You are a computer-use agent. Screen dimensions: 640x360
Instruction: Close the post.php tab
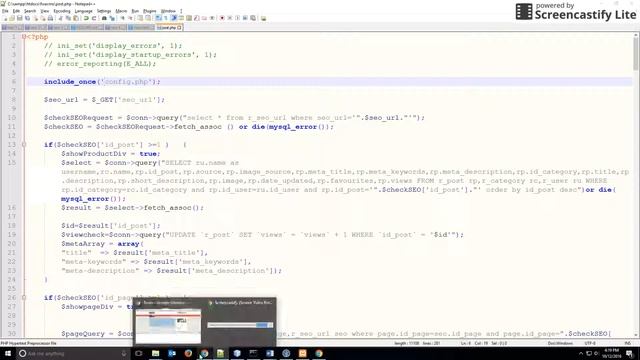[x=179, y=27]
